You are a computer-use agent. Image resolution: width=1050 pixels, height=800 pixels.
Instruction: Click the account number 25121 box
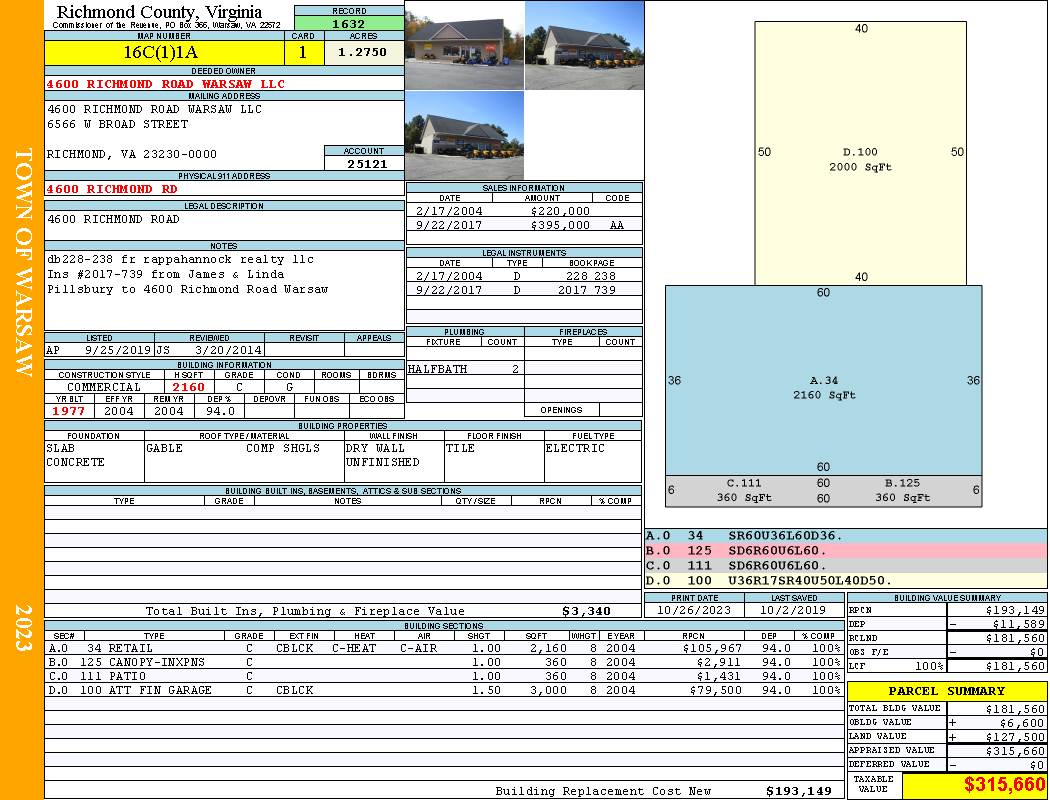click(364, 163)
